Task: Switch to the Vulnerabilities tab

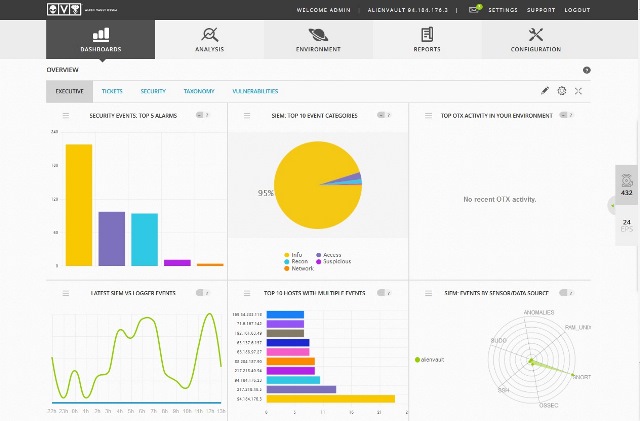Action: [x=256, y=91]
